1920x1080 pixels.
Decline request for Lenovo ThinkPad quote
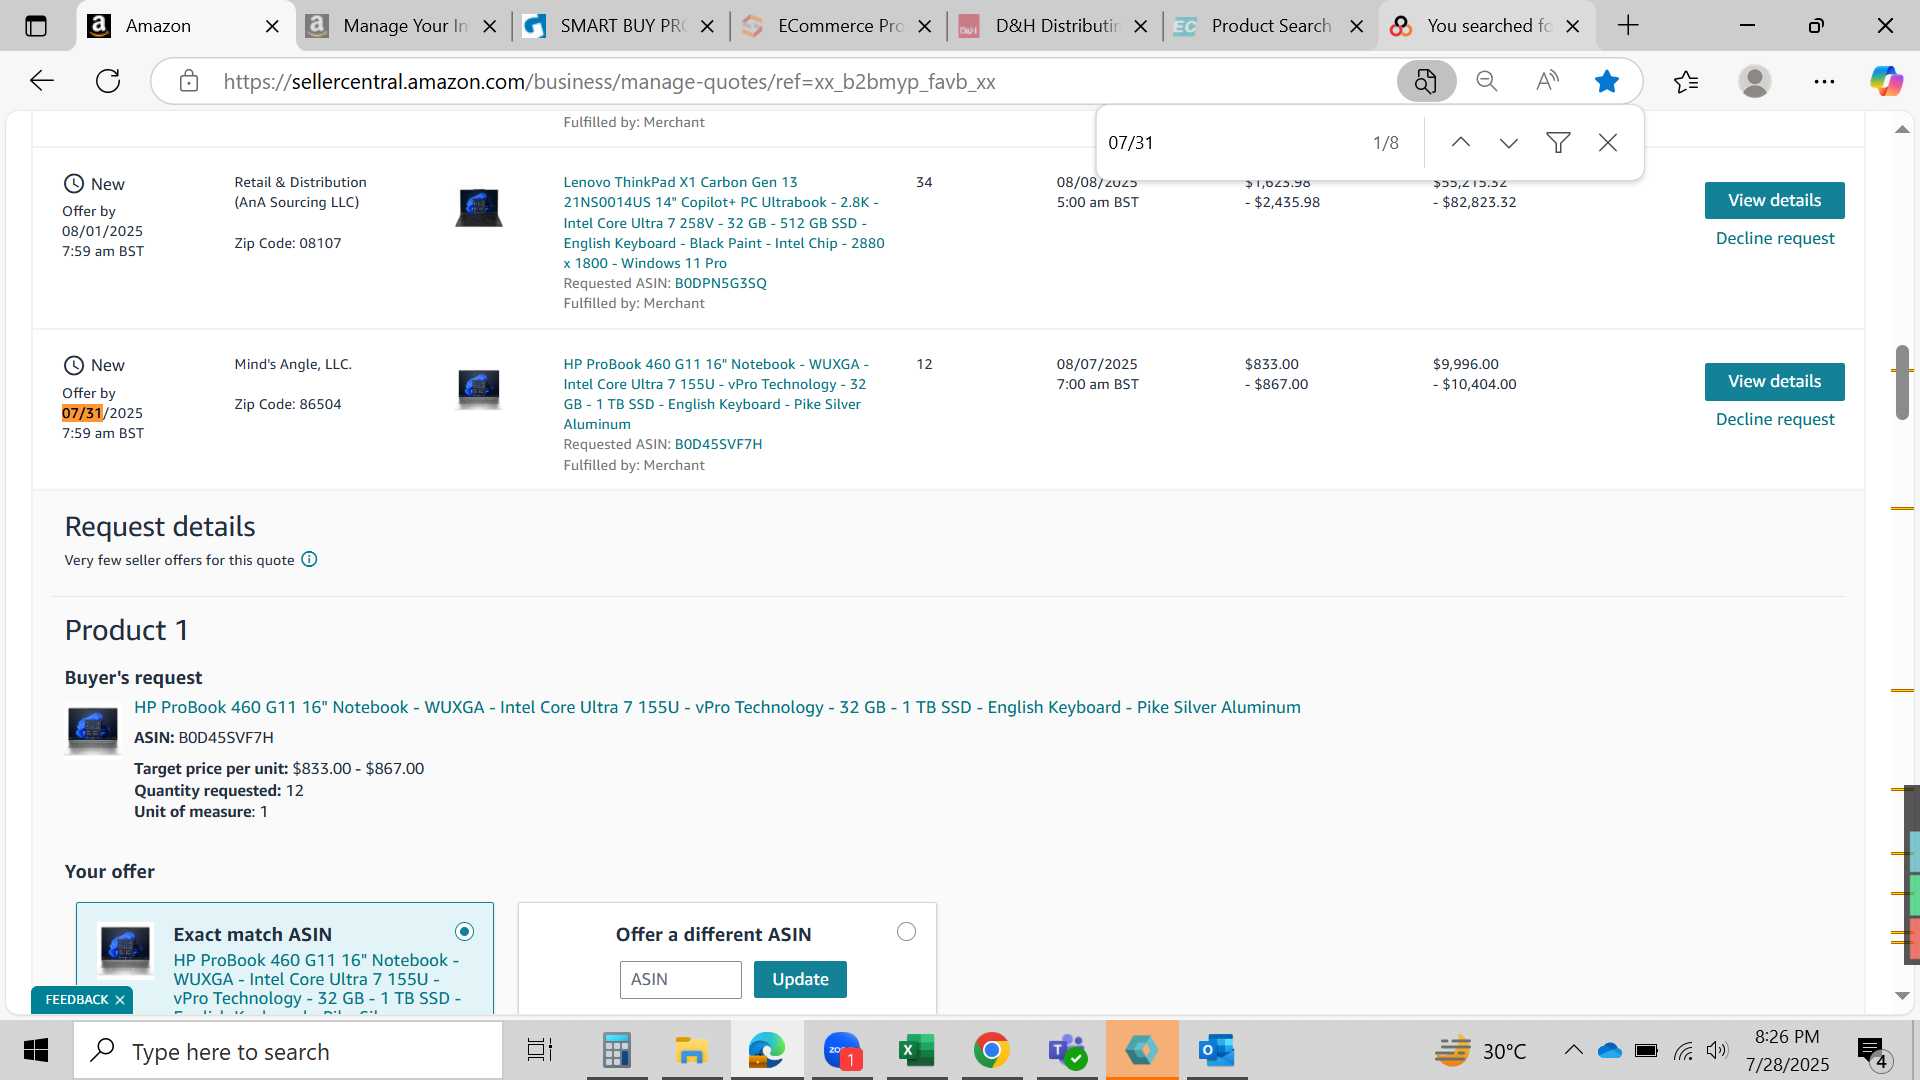tap(1775, 238)
